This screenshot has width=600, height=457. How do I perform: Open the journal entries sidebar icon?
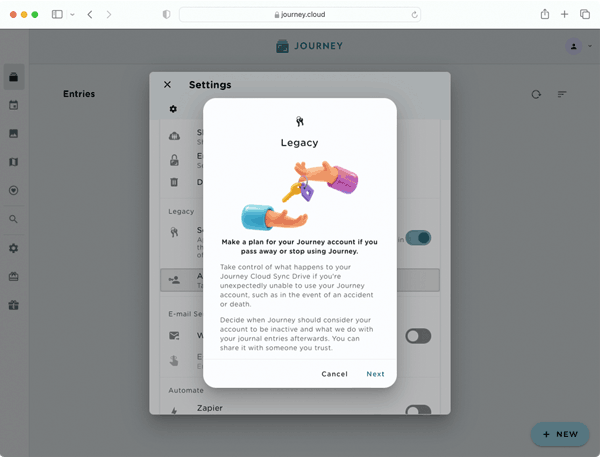14,77
